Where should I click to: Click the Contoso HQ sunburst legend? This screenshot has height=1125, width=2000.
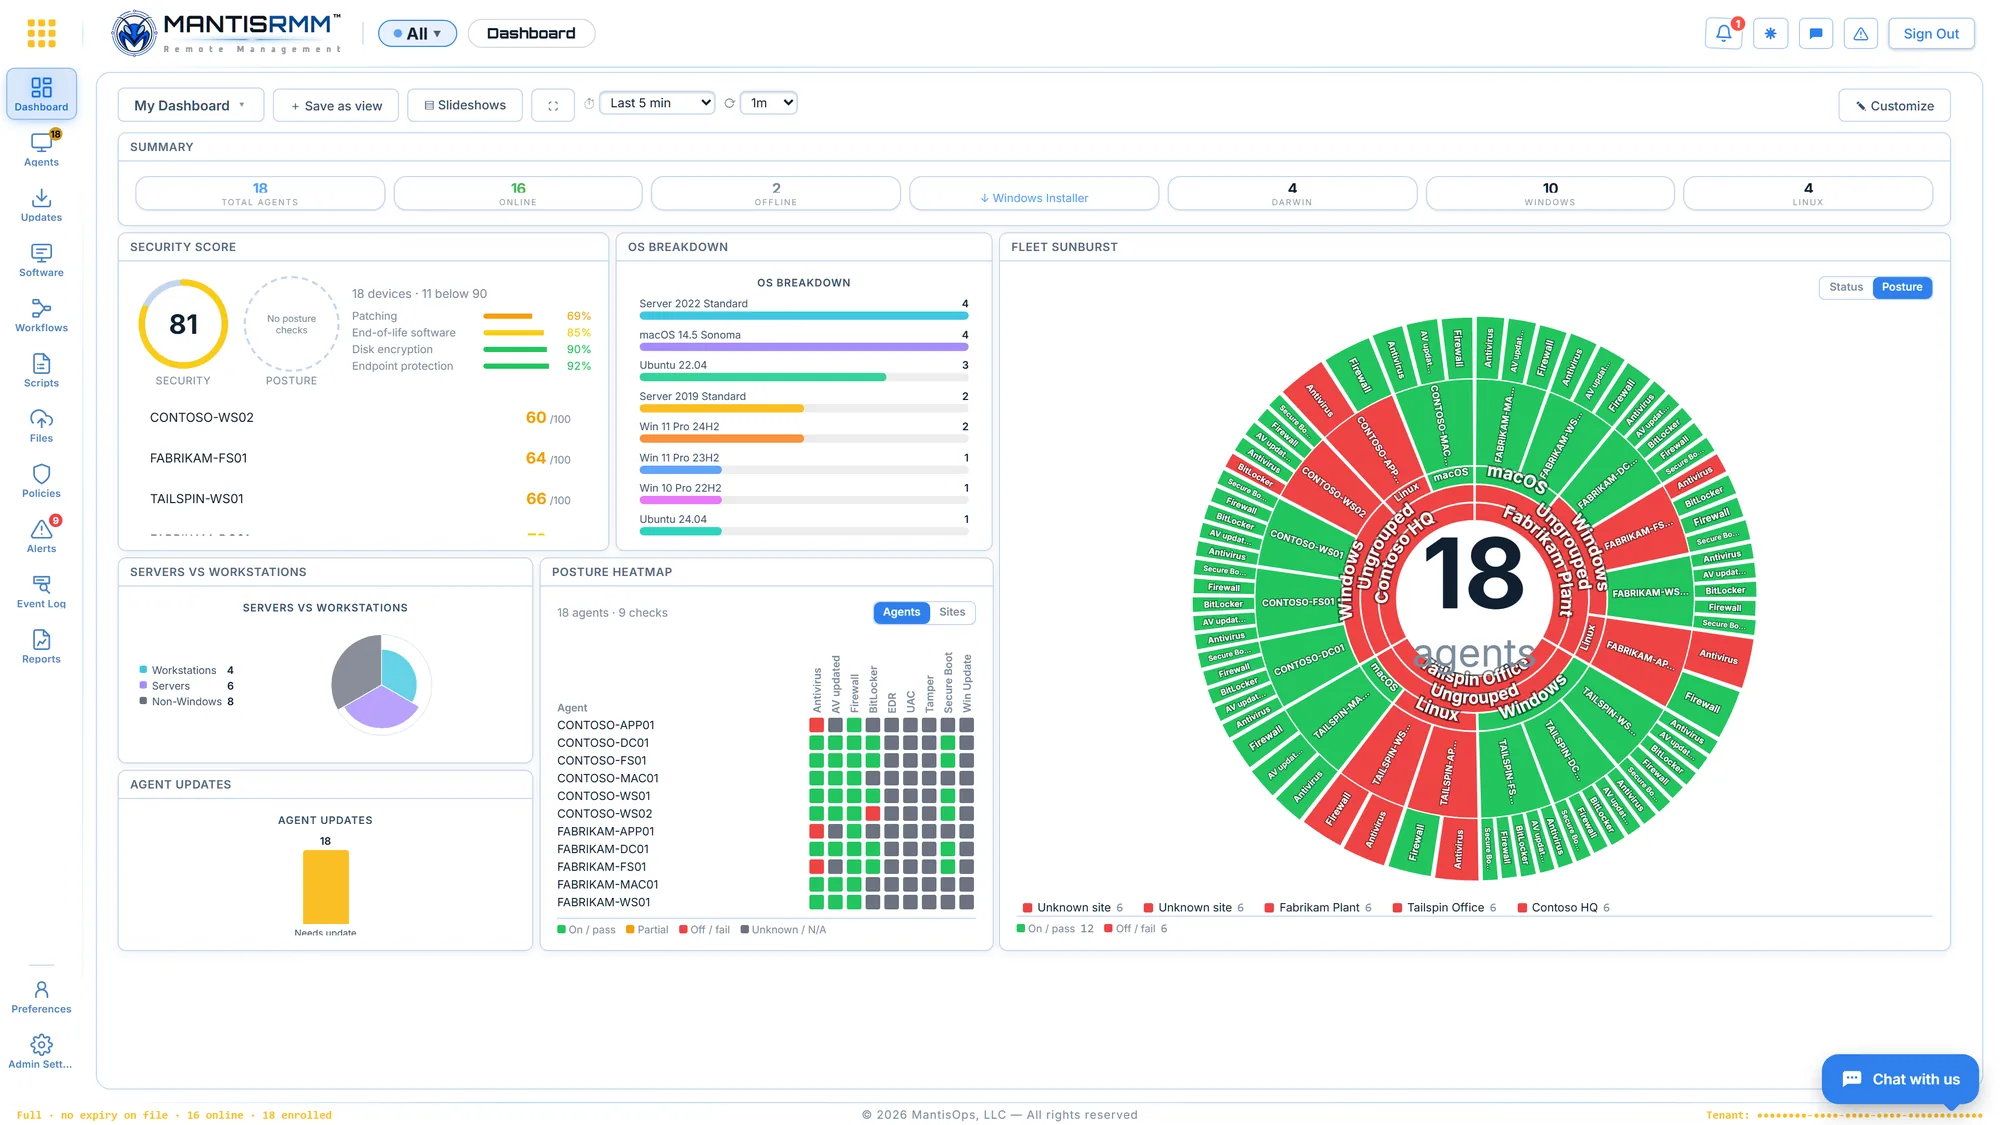click(x=1564, y=907)
